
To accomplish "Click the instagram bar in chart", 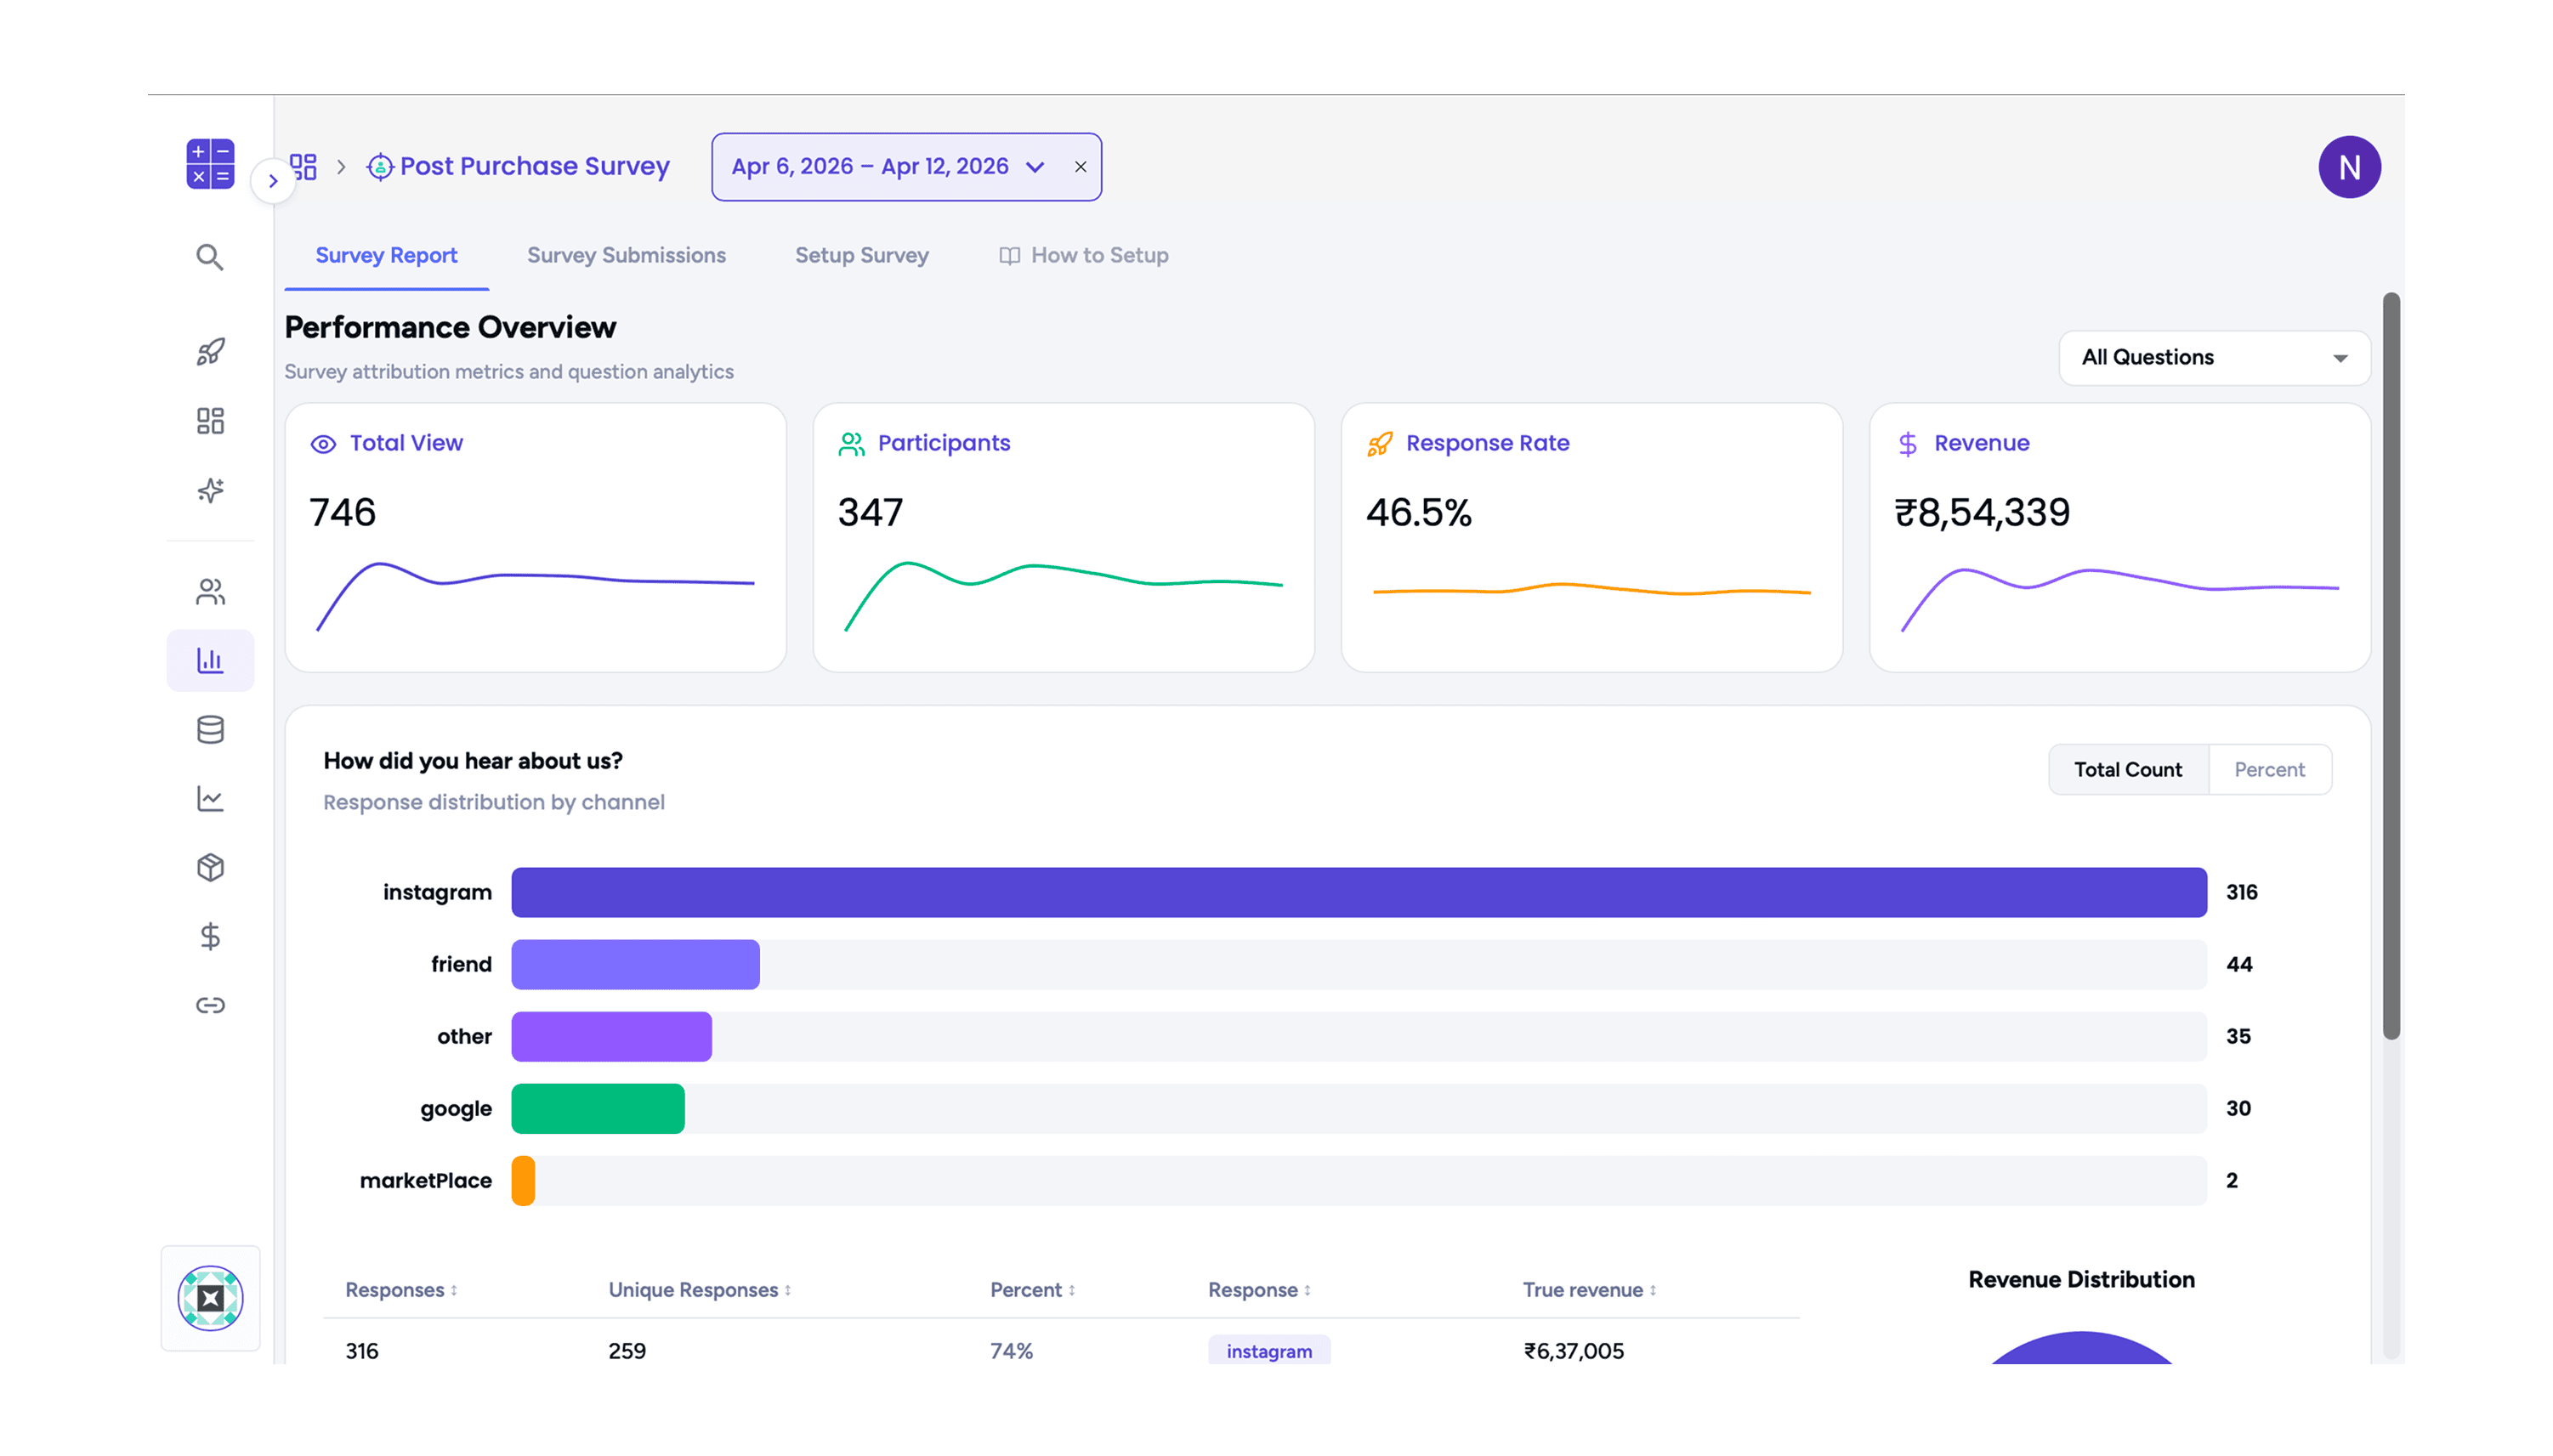I will pyautogui.click(x=1358, y=892).
